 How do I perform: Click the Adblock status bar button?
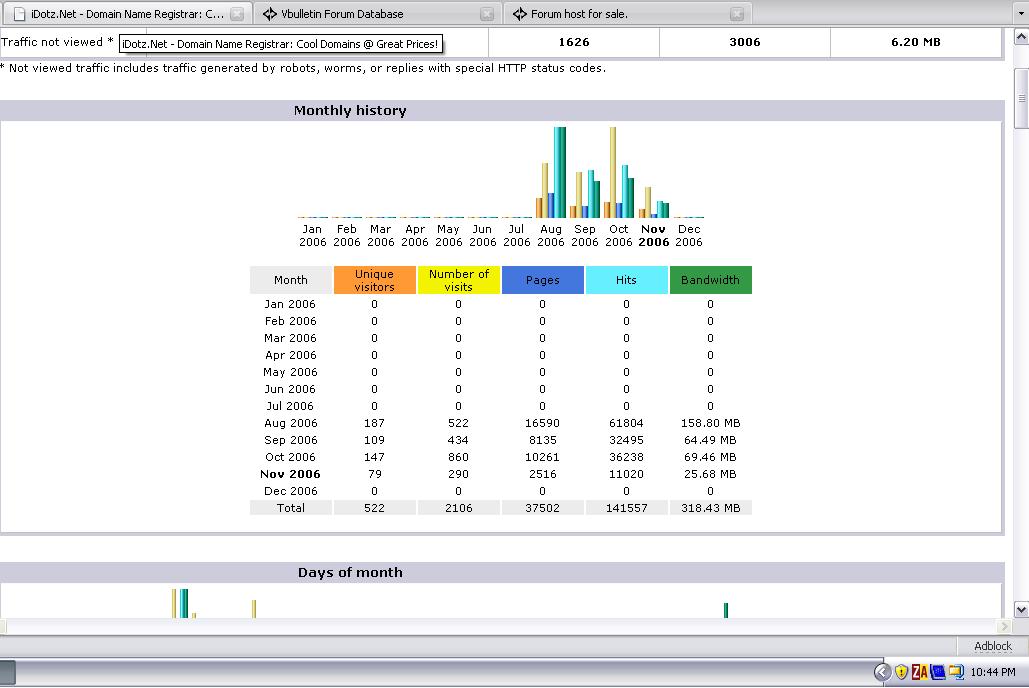pos(993,646)
